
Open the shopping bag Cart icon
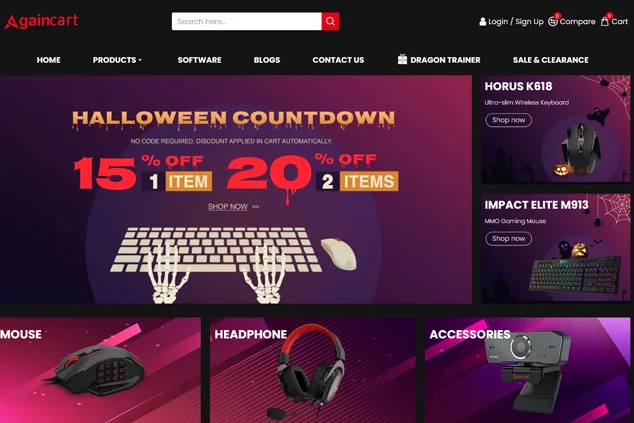(x=604, y=21)
